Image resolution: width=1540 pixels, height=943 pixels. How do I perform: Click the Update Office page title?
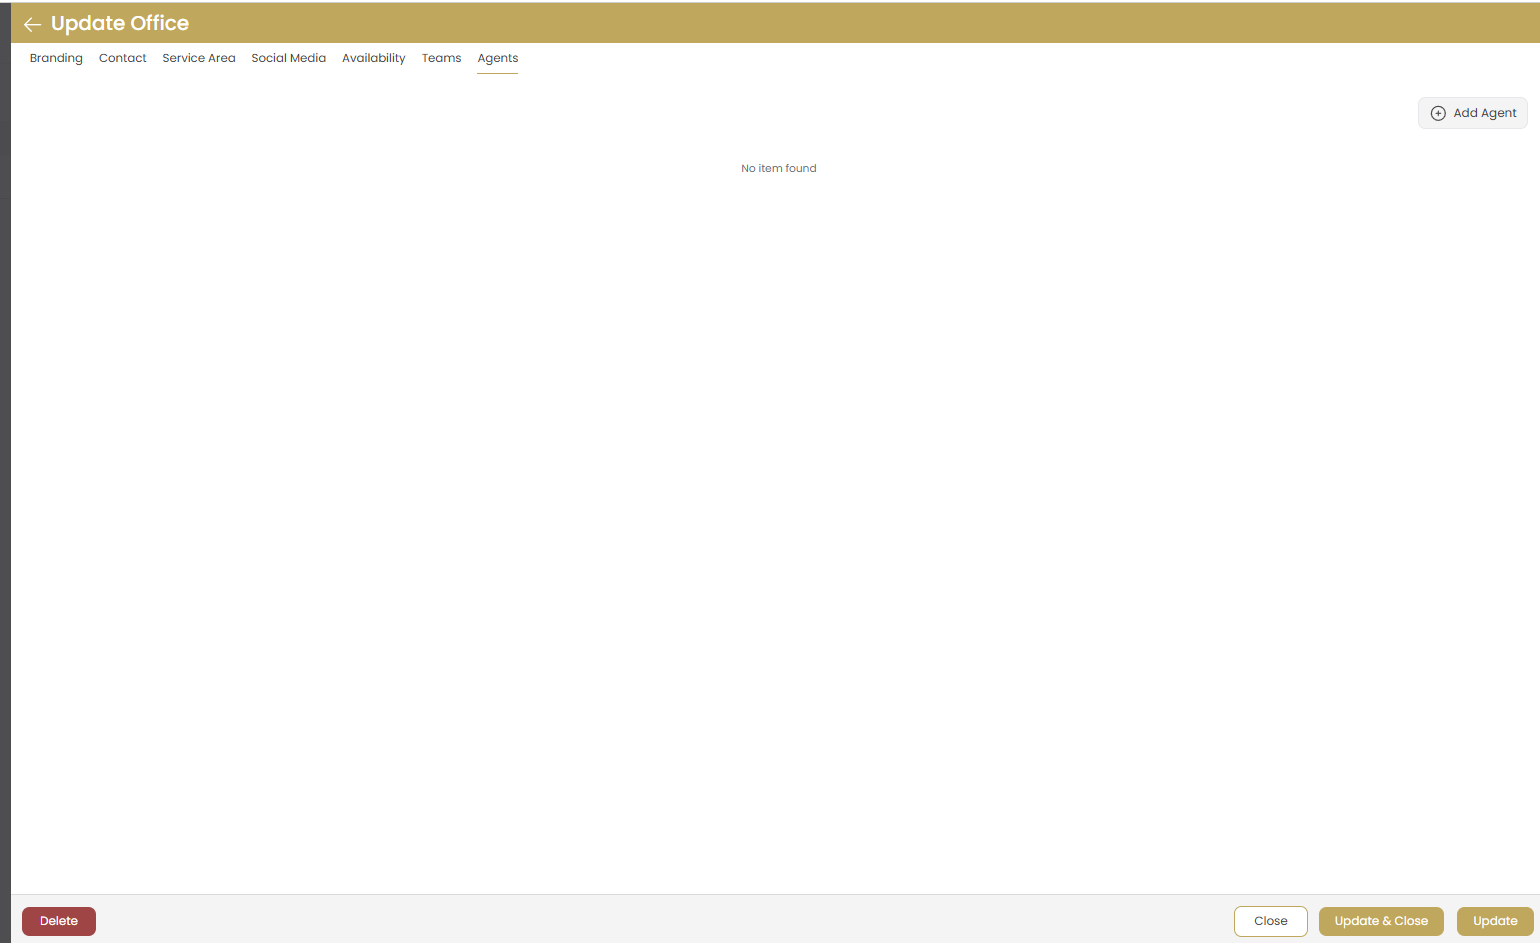[x=120, y=23]
